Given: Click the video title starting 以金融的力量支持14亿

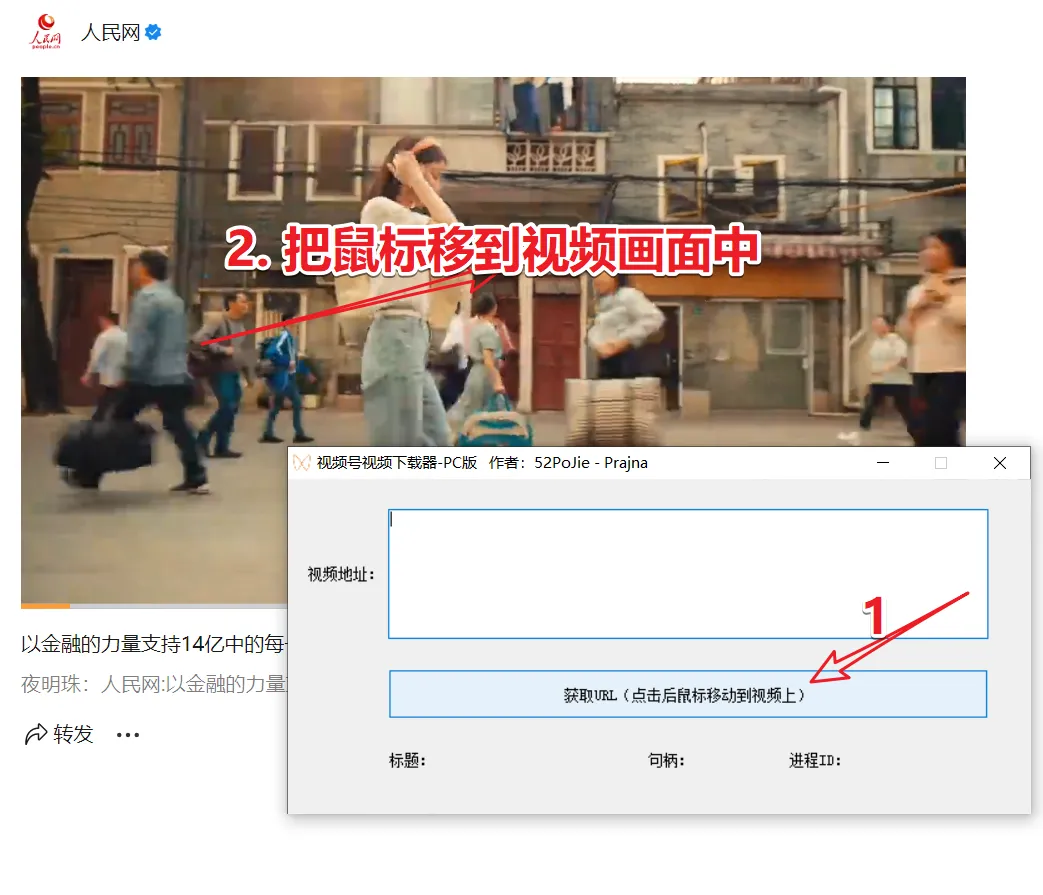Looking at the screenshot, I should point(154,644).
